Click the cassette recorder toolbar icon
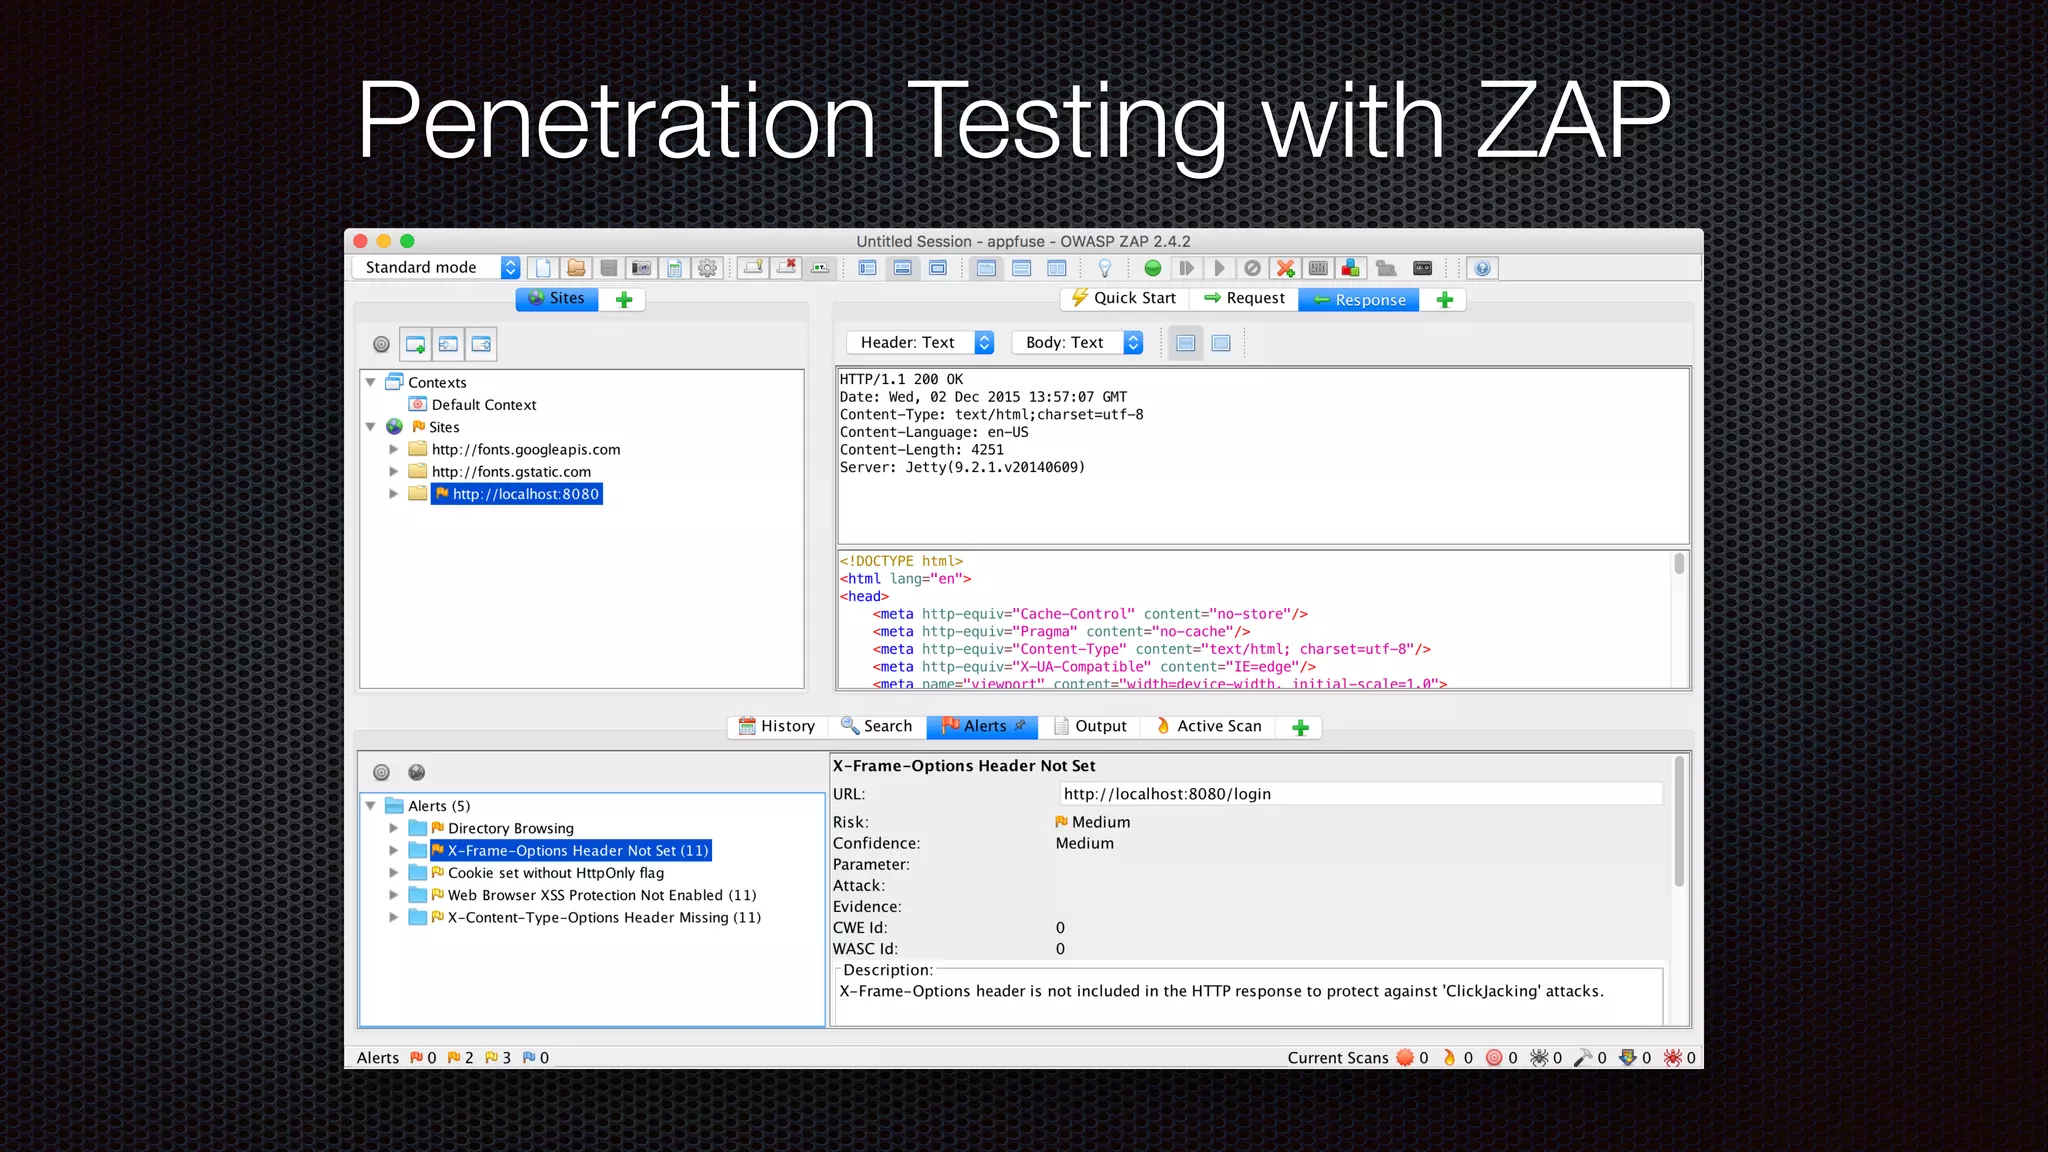Viewport: 2048px width, 1152px height. [1422, 268]
